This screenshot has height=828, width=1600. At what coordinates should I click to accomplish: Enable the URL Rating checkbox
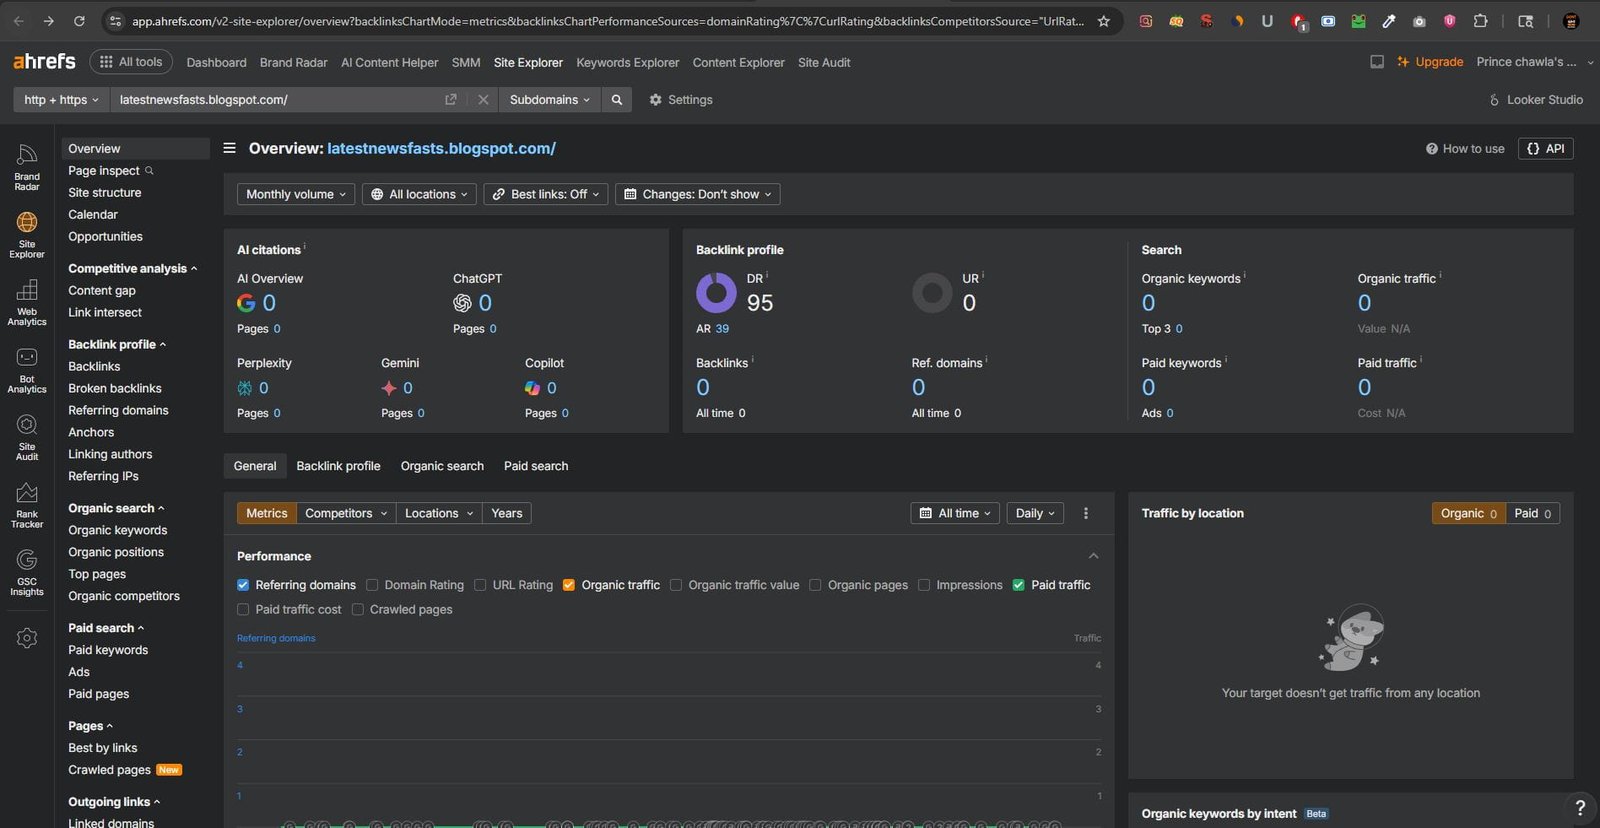click(480, 585)
